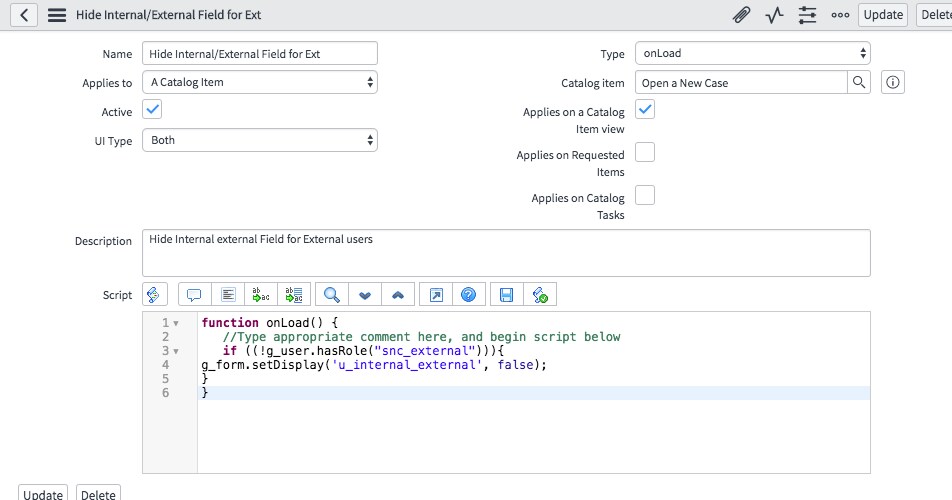The image size is (952, 500).
Task: Toggle syntax editor icon beside Script
Action: [154, 295]
